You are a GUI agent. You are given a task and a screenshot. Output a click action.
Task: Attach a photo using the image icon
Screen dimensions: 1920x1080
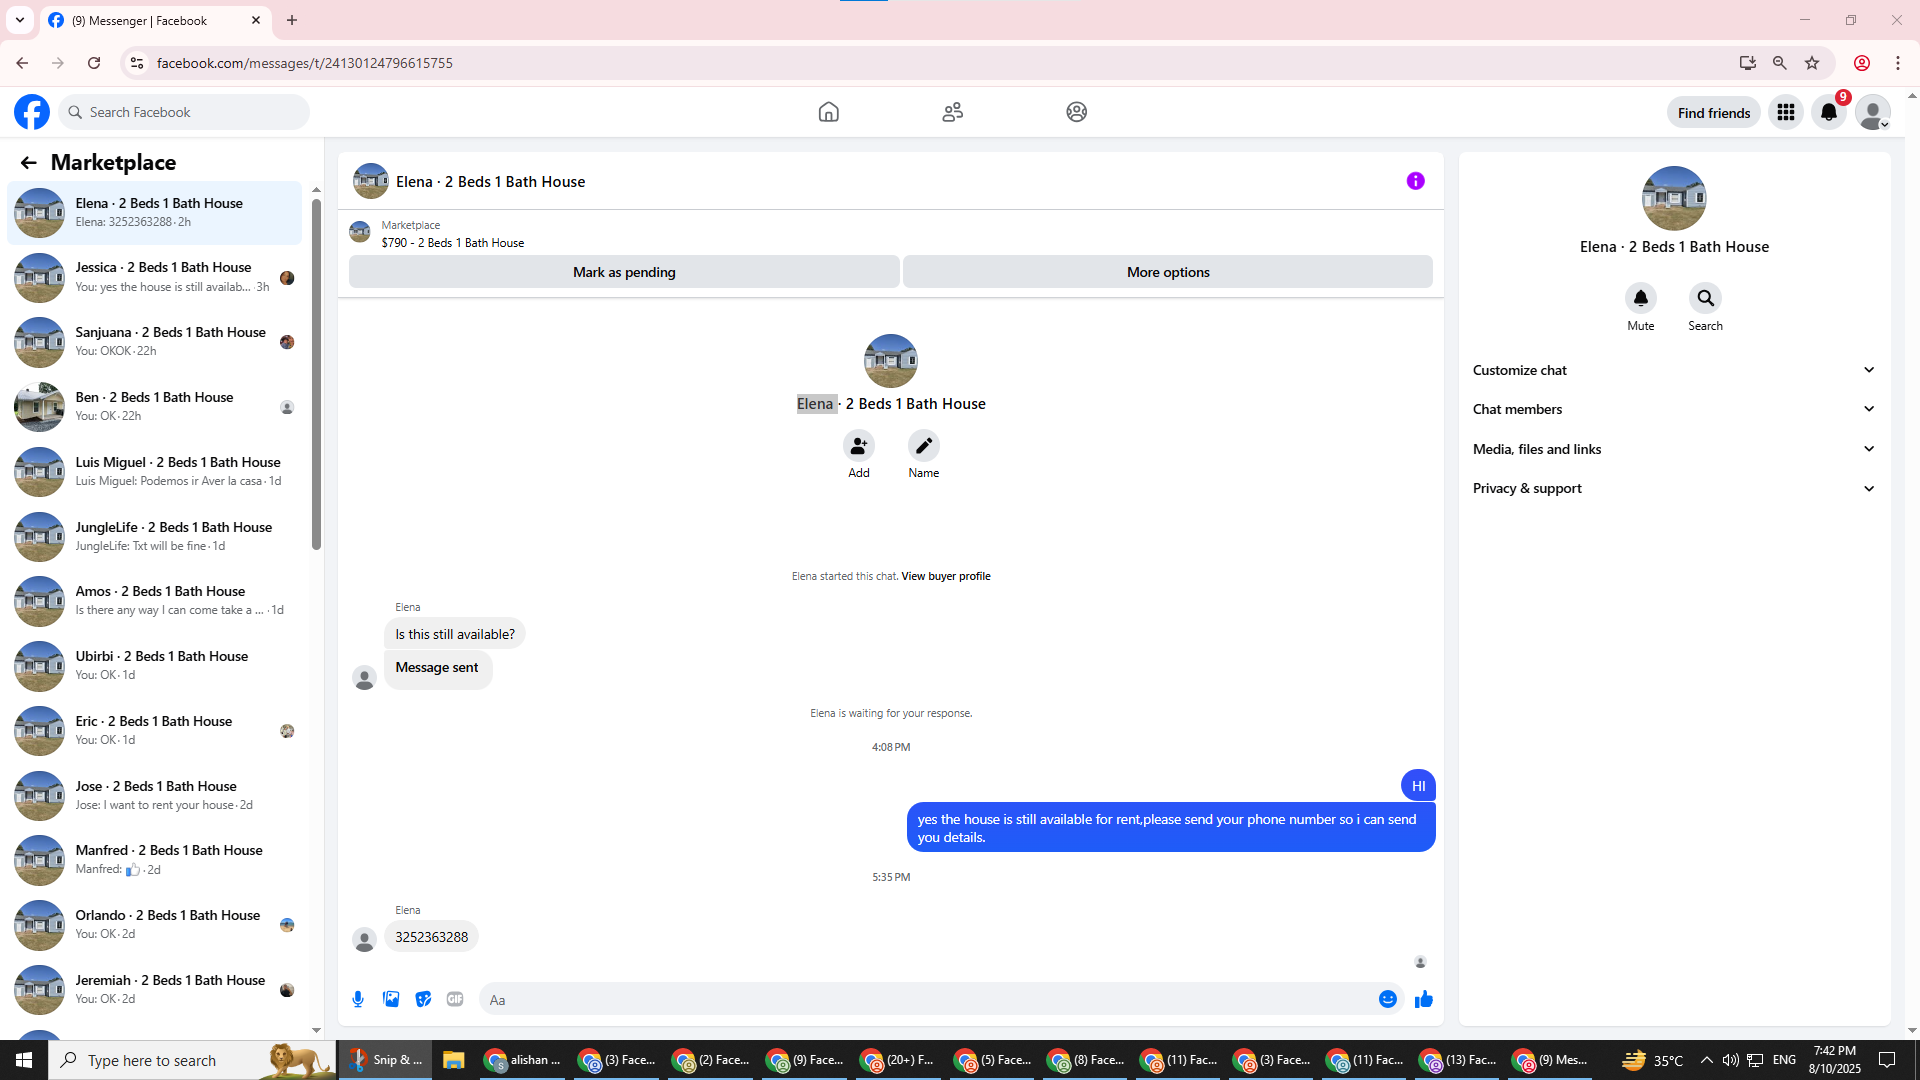pos(391,999)
